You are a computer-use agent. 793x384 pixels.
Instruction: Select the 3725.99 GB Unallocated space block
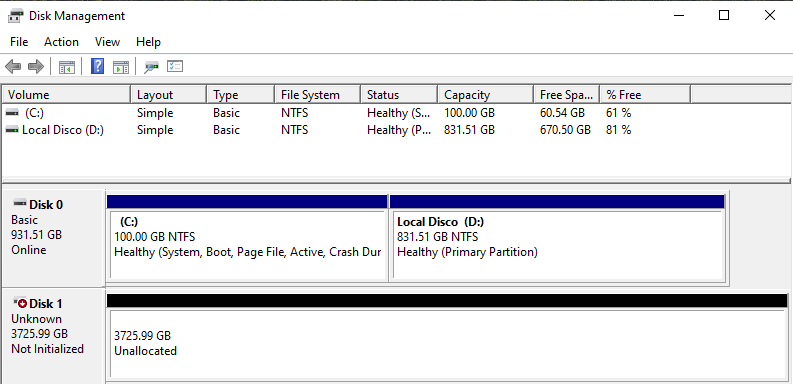[447, 344]
